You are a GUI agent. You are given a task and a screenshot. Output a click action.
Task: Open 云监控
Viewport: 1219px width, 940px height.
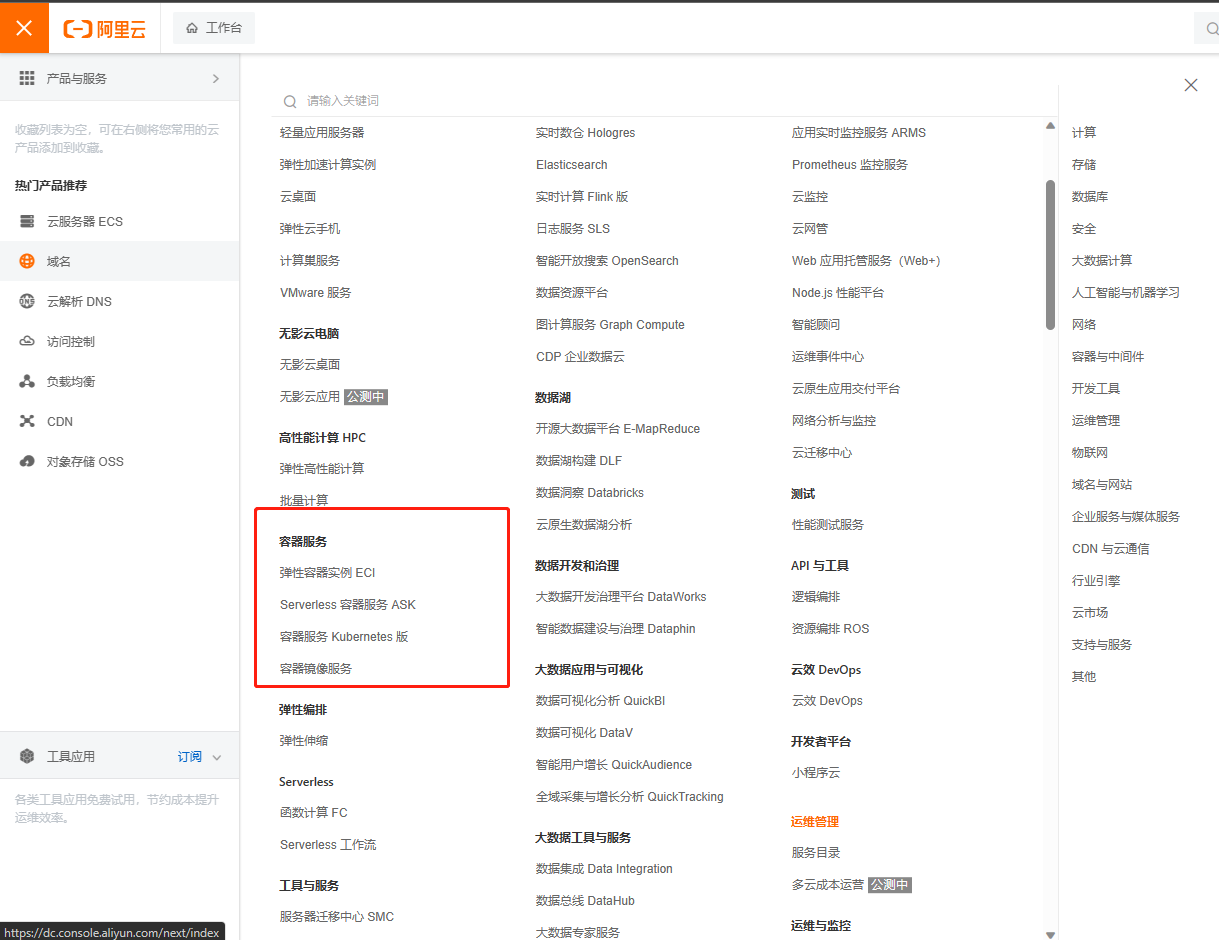click(x=810, y=196)
